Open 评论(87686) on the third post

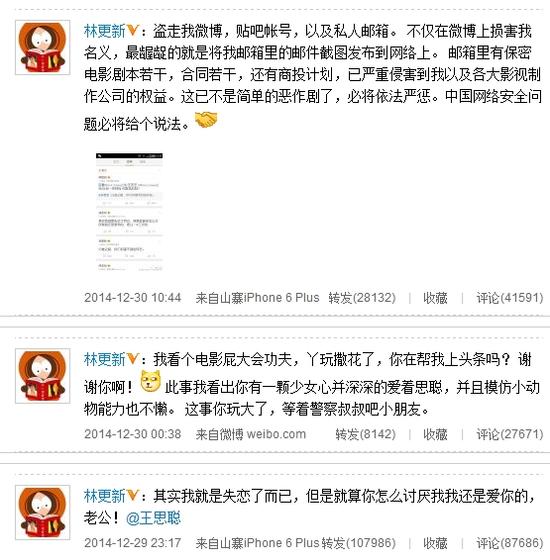(510, 543)
